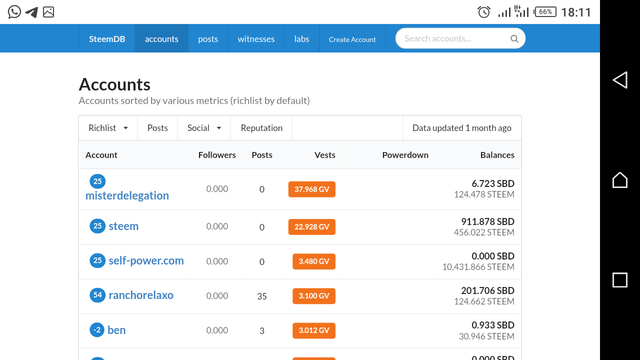This screenshot has width=640, height=360.
Task: Sort accounts by Reputation tab
Action: (261, 128)
